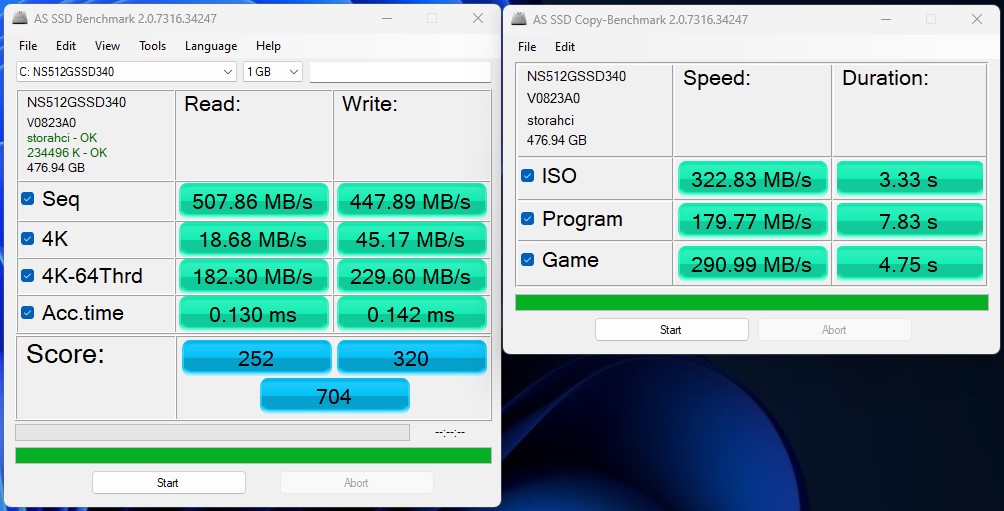
Task: Click Seq write result 447.89 MB/s
Action: 411,201
